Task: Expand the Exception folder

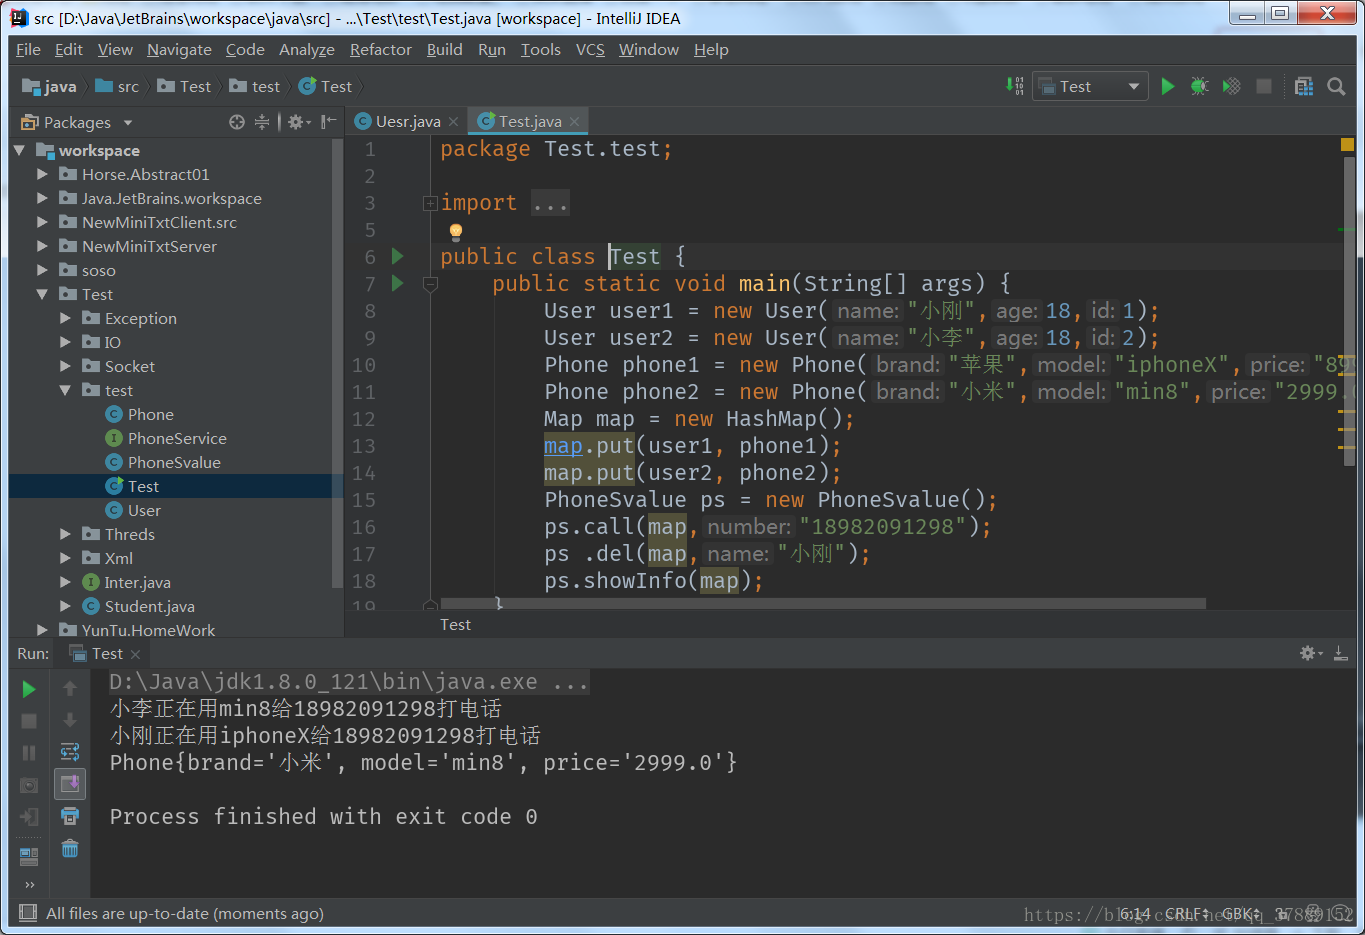Action: pyautogui.click(x=65, y=318)
